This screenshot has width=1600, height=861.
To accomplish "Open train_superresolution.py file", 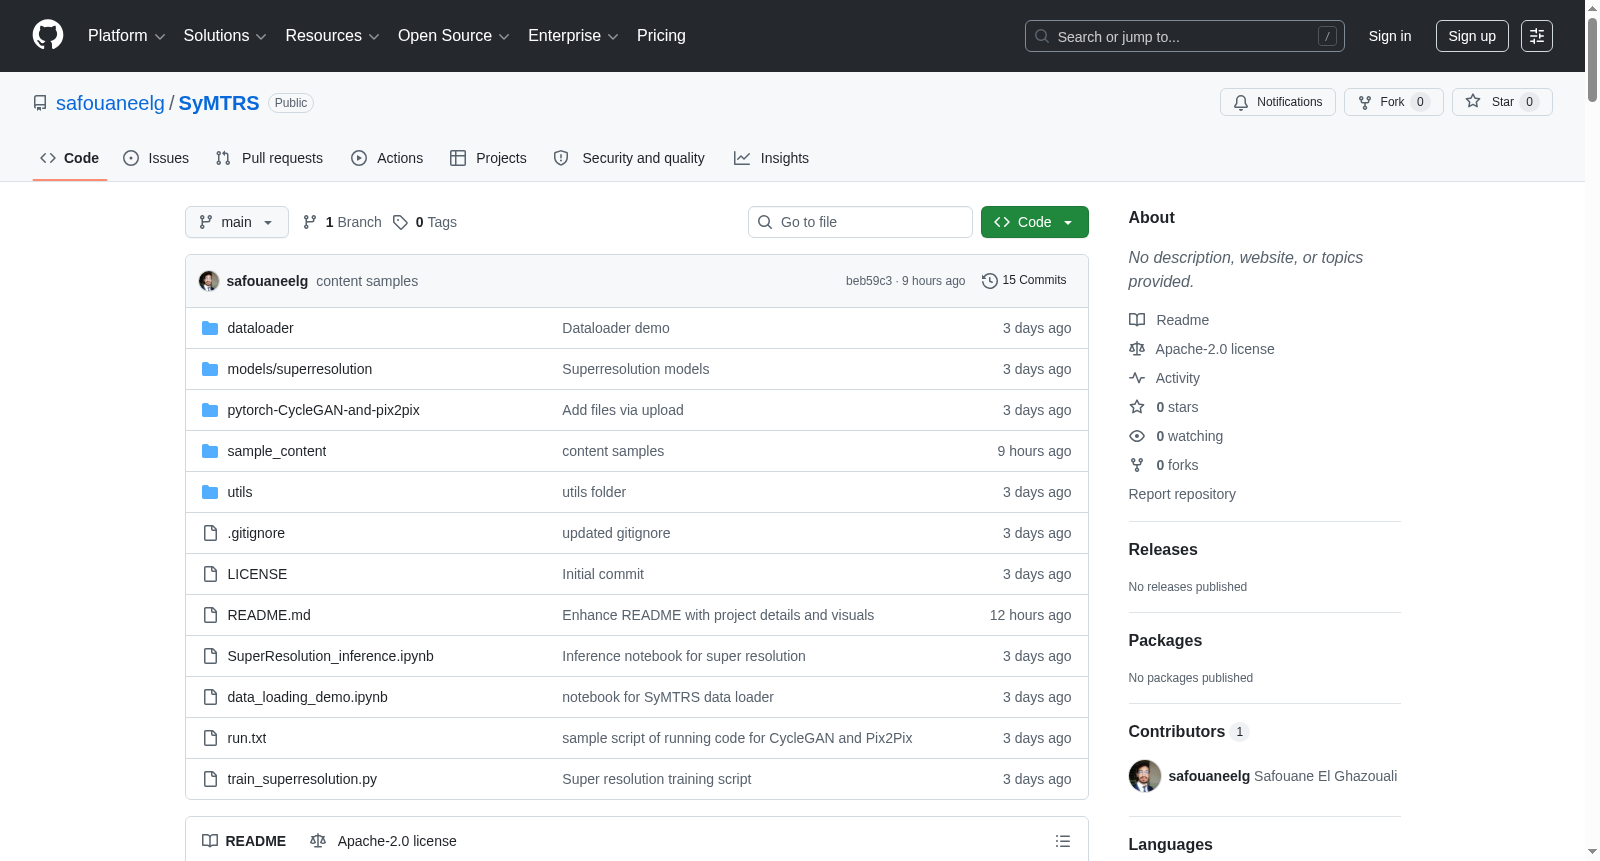I will [302, 779].
